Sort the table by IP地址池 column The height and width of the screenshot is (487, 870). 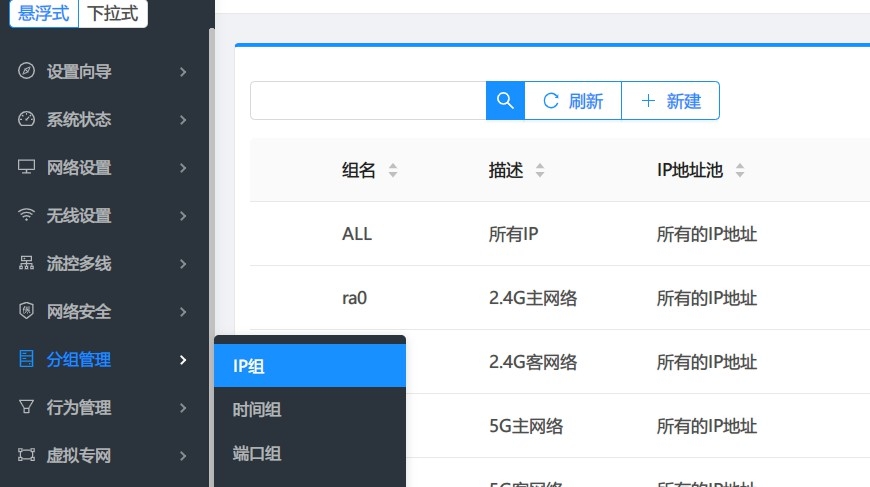click(x=740, y=170)
